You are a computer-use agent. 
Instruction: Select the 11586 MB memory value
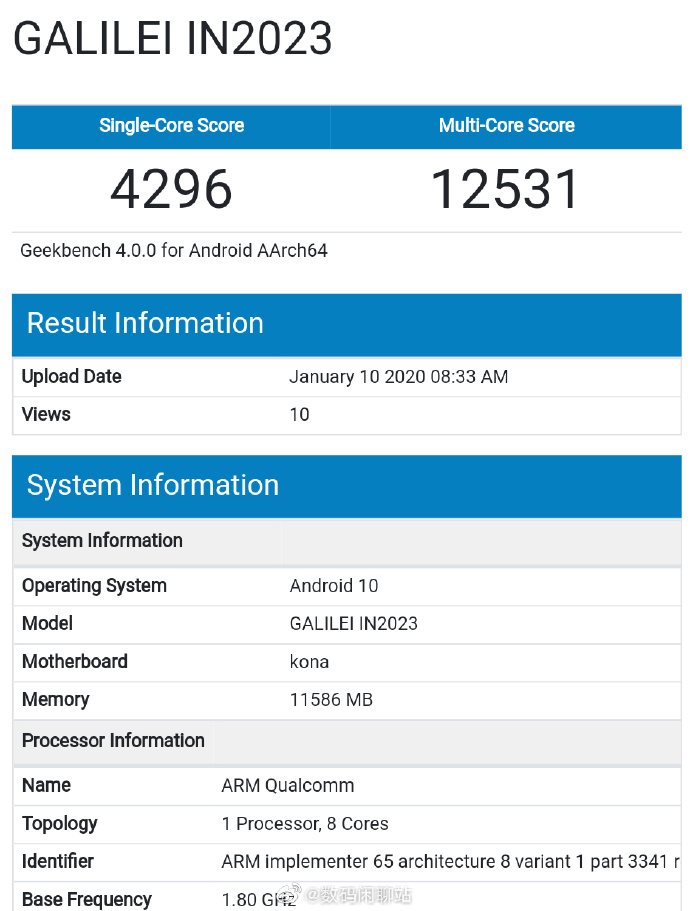tap(331, 700)
